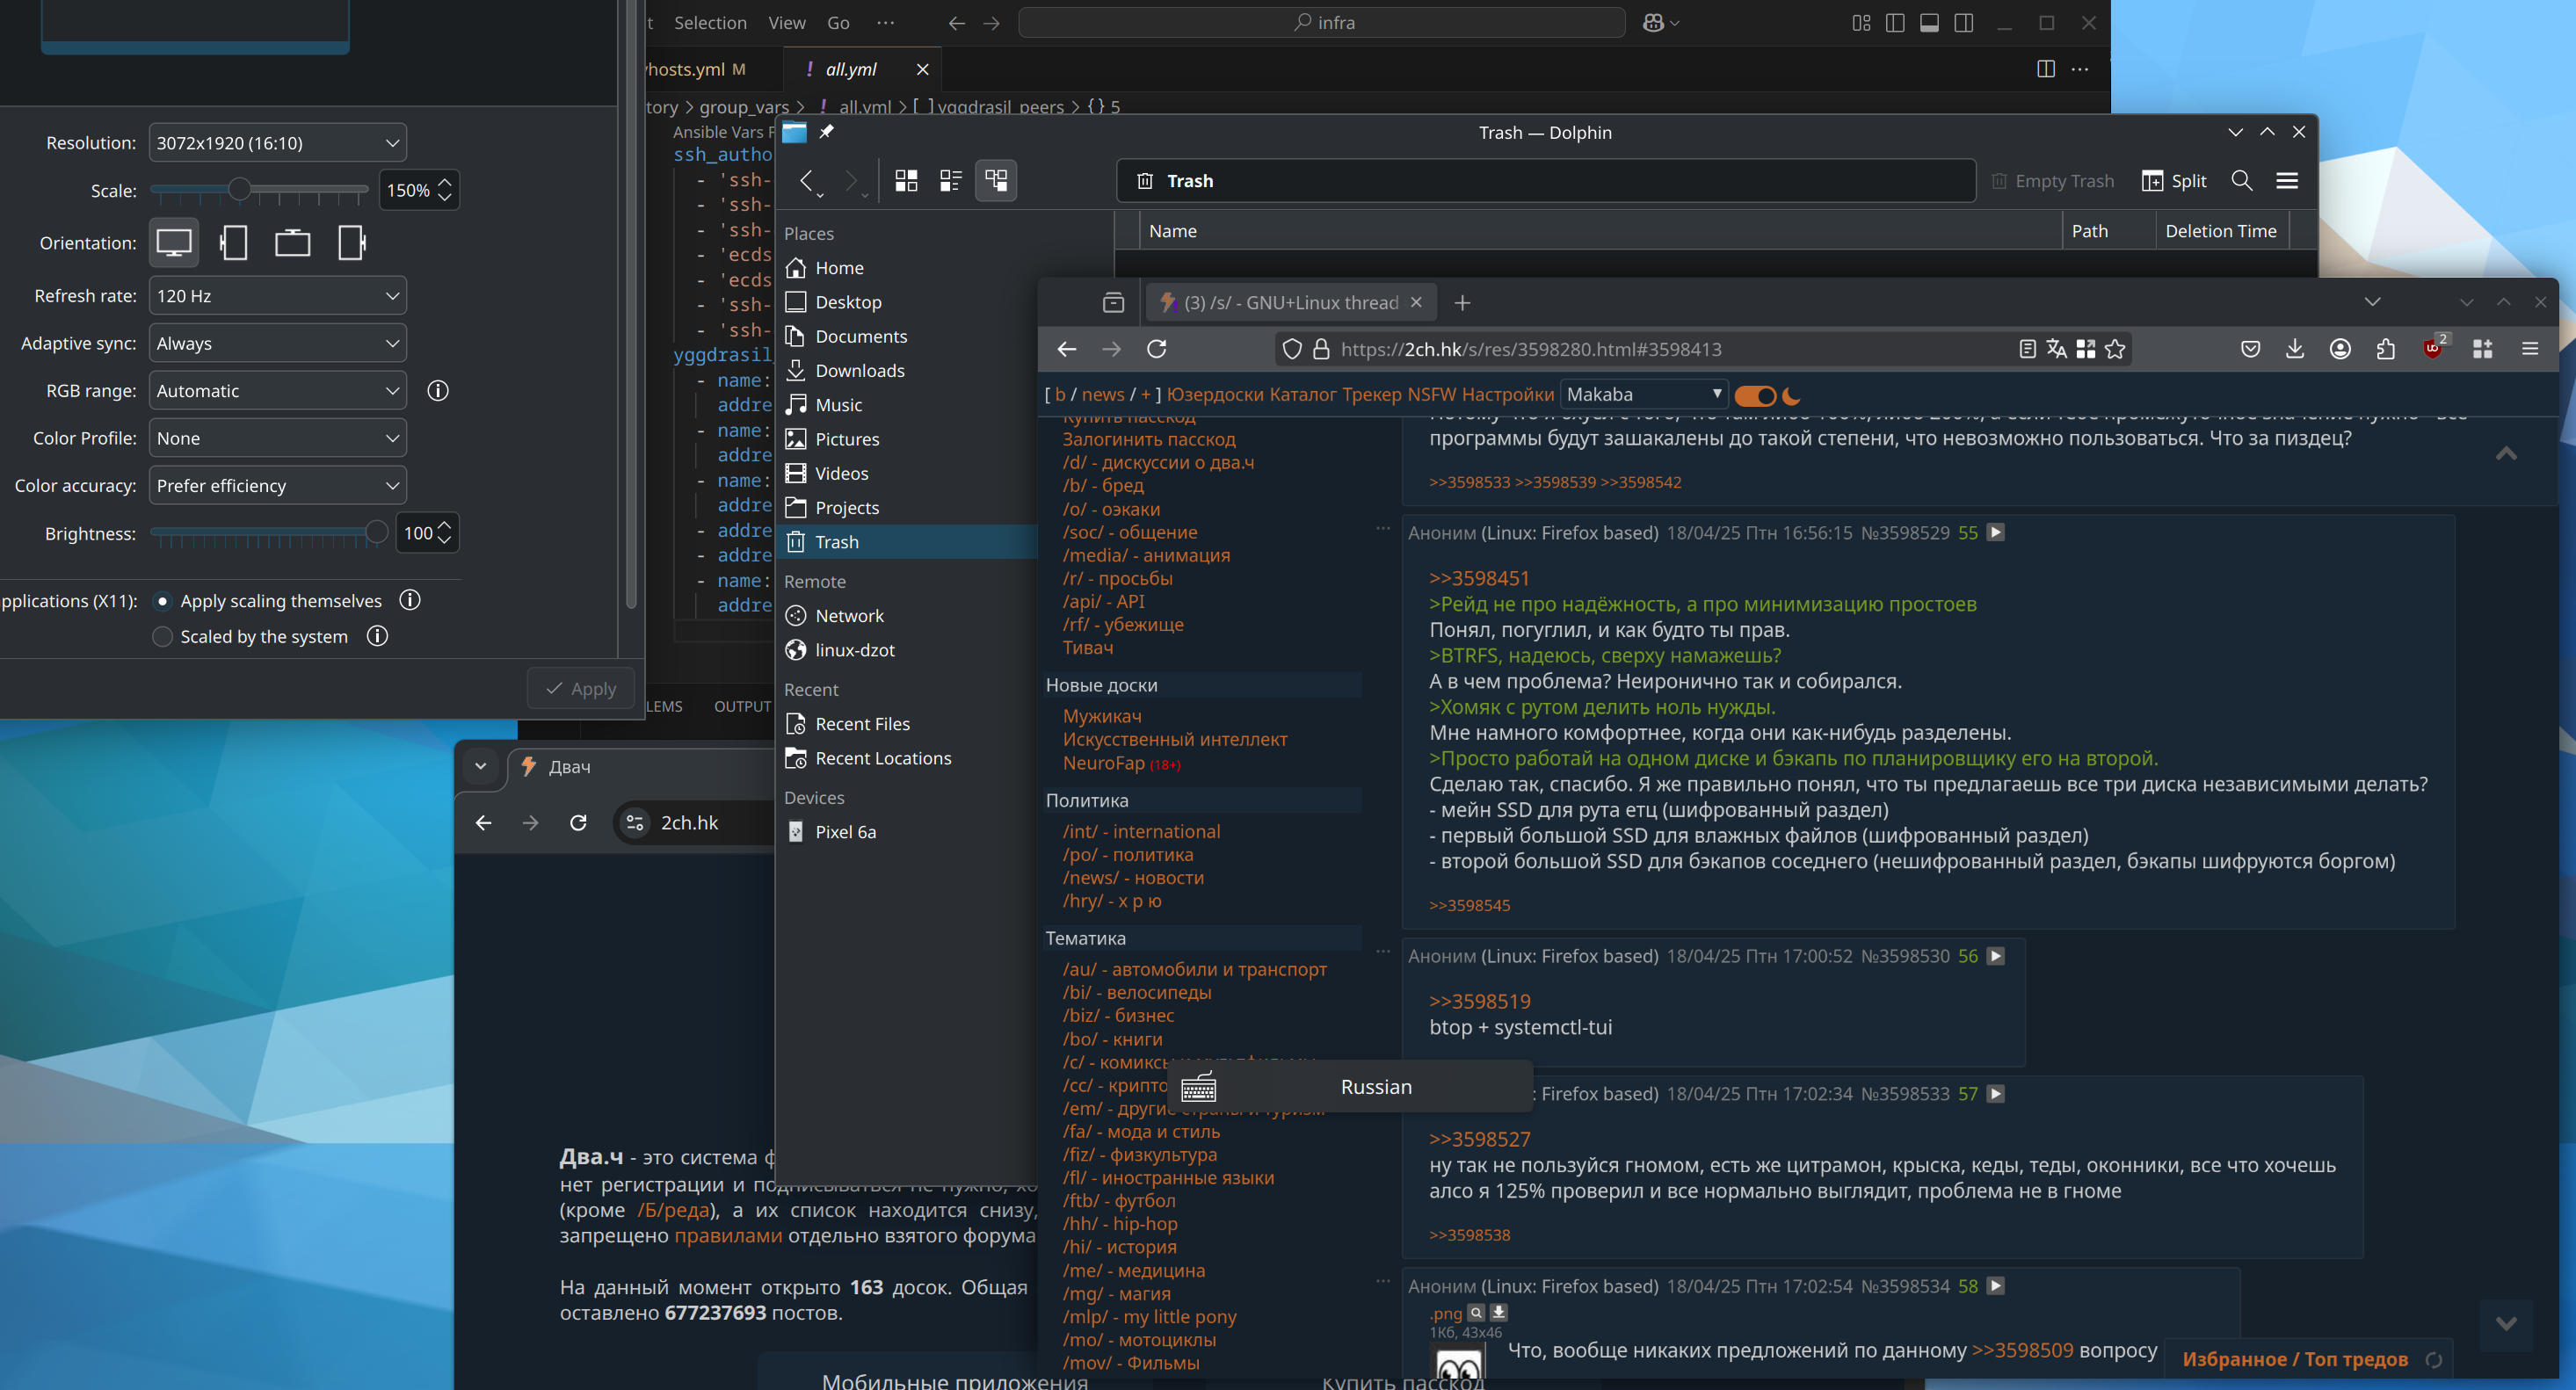Toggle the orange night mode switch
Image resolution: width=2576 pixels, height=1390 pixels.
tap(1756, 396)
